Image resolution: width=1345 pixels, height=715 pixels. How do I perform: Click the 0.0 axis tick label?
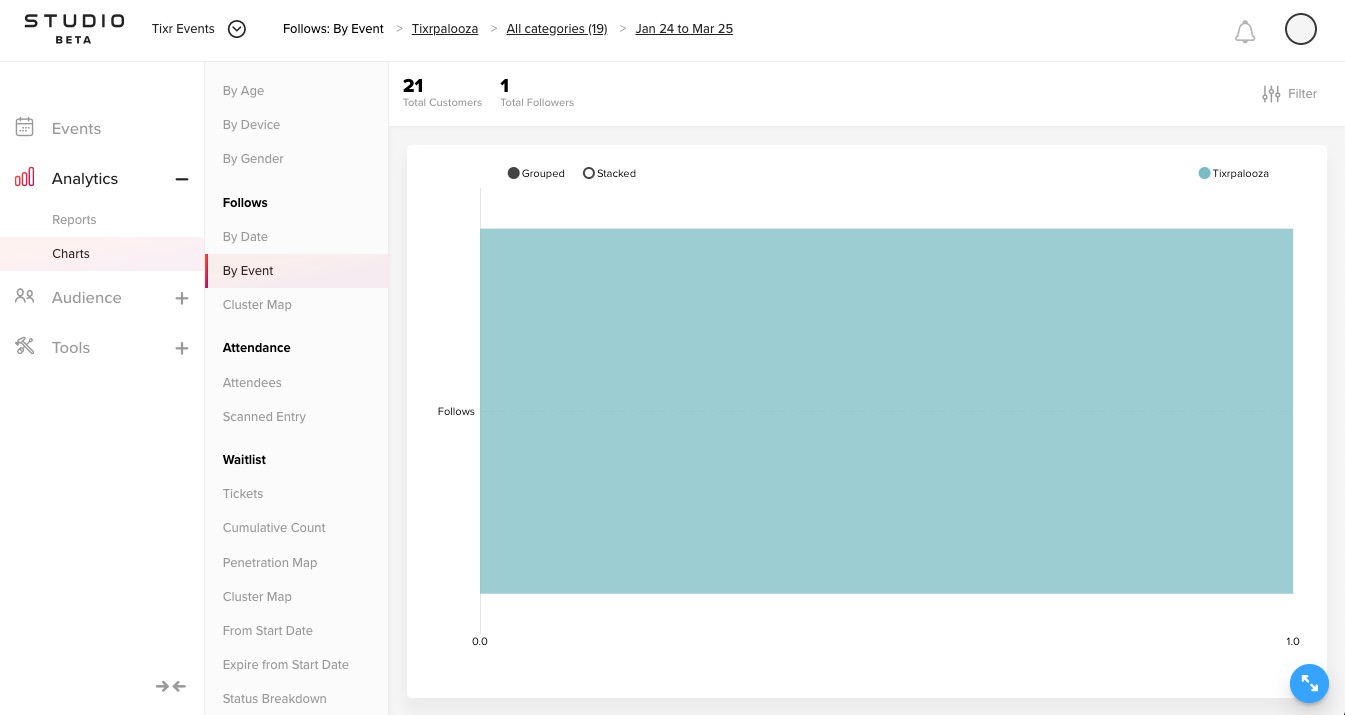click(x=480, y=642)
